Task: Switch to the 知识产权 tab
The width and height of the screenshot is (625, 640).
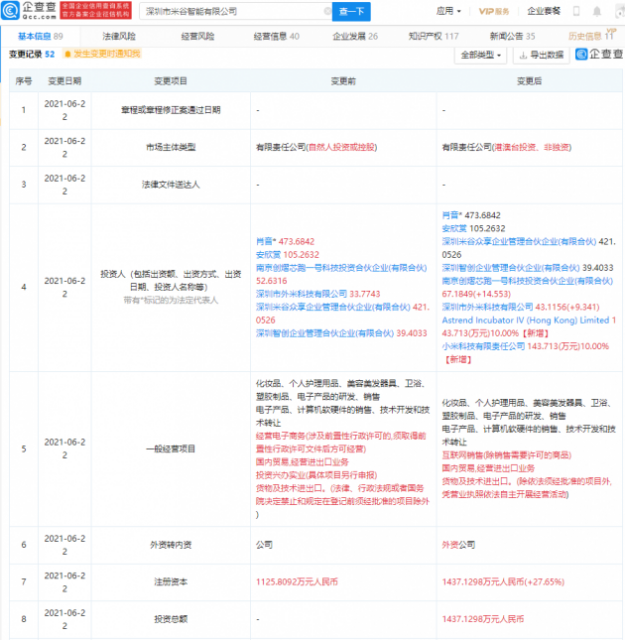Action: click(434, 36)
